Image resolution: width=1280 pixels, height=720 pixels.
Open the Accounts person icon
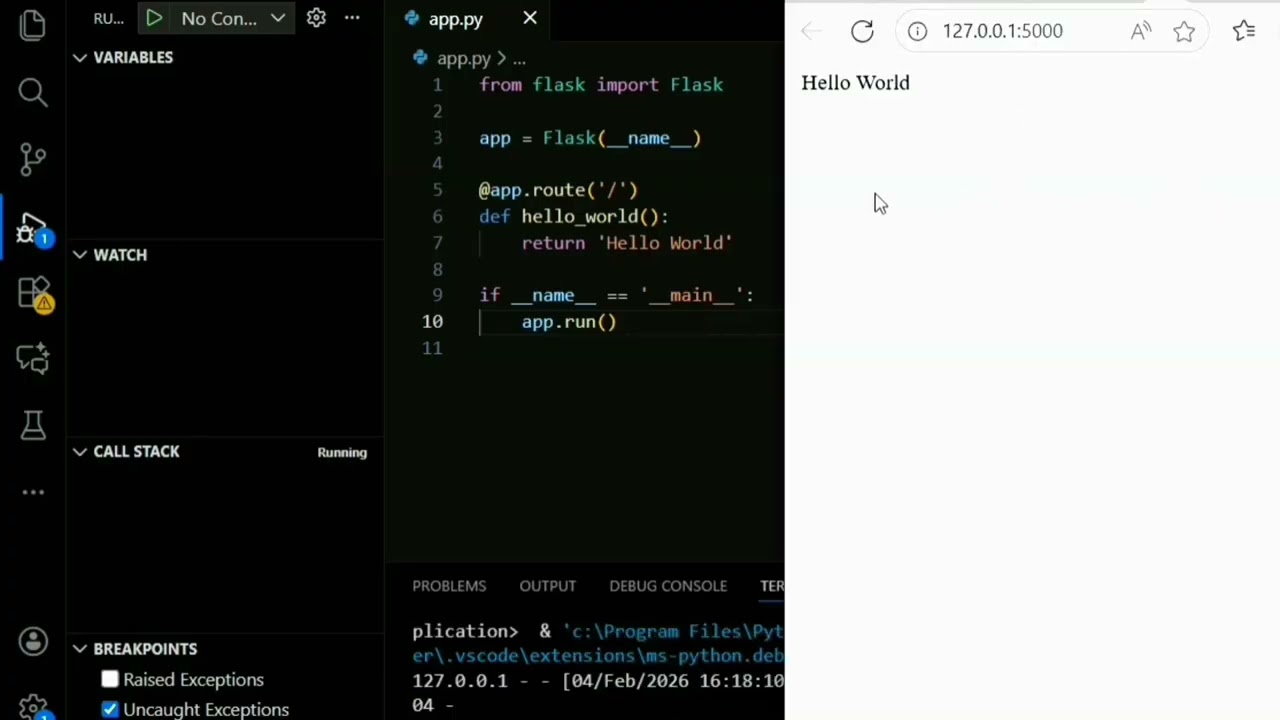tap(33, 642)
